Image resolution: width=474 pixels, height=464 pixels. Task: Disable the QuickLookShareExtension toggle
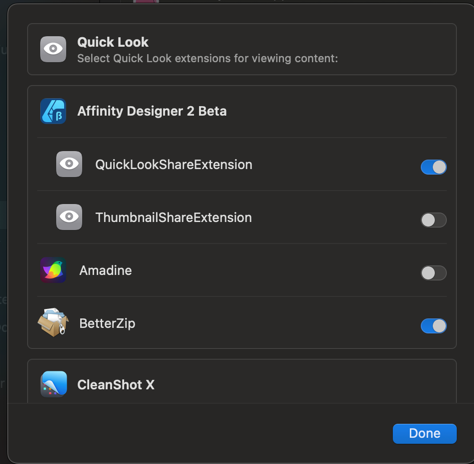click(434, 167)
